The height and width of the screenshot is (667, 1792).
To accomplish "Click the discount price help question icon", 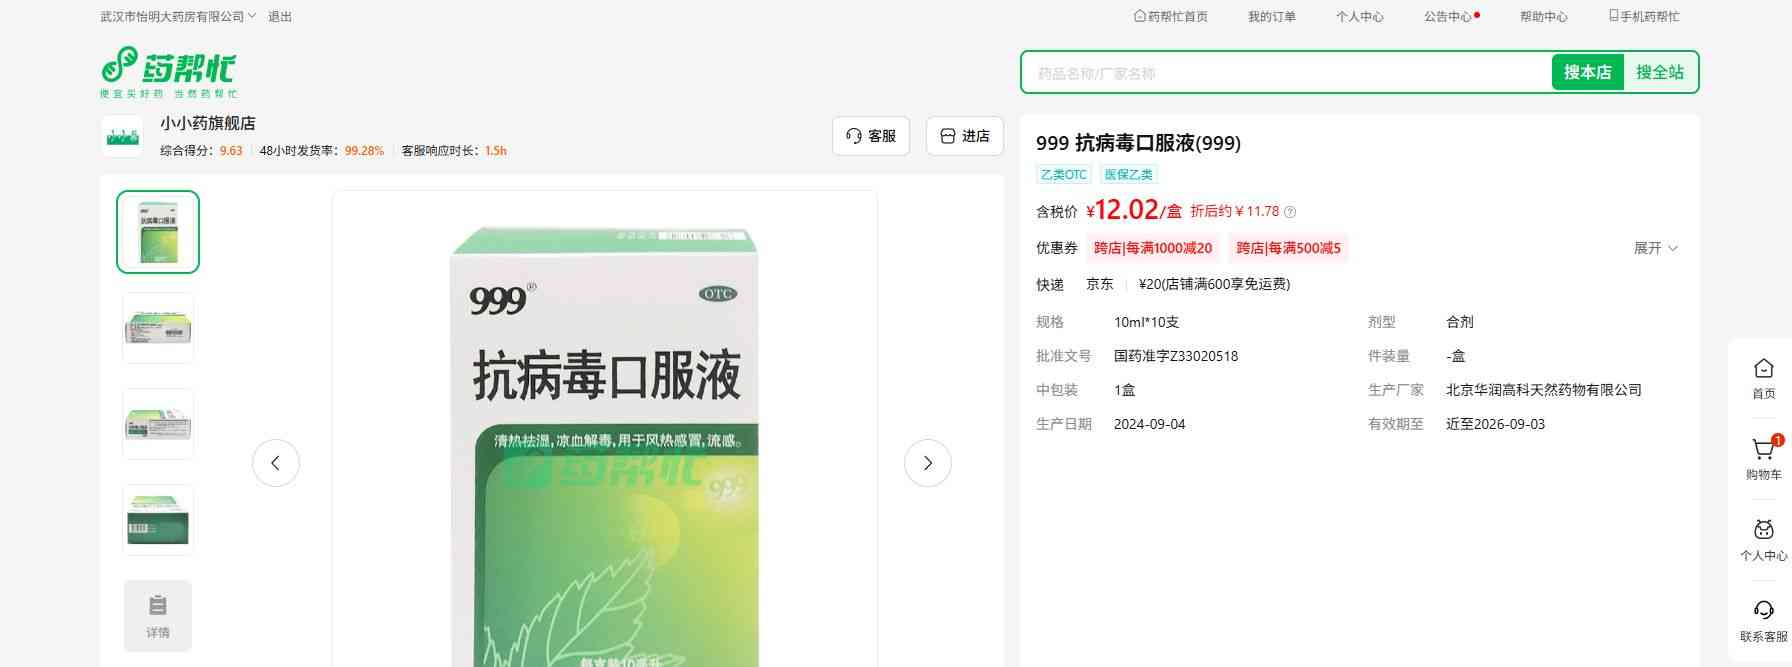I will click(1290, 212).
